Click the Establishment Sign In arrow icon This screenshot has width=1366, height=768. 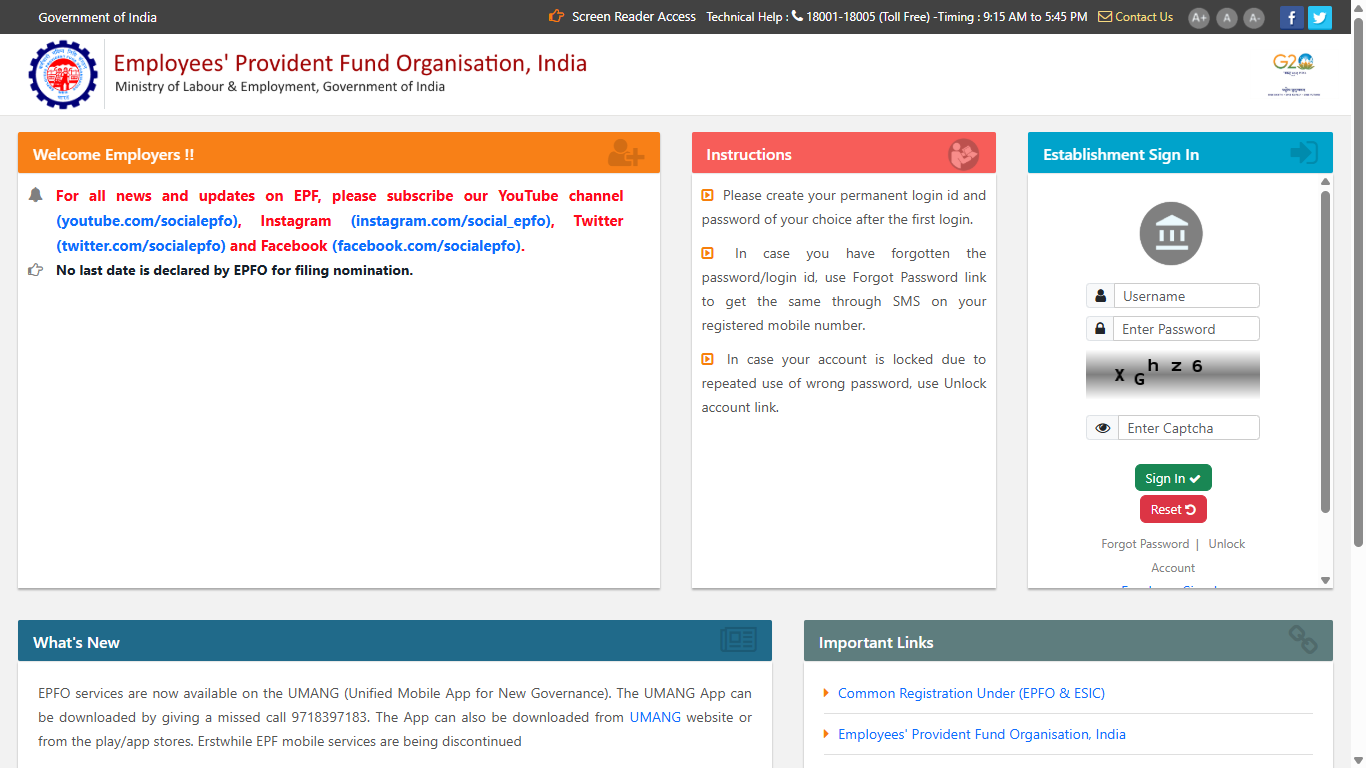pyautogui.click(x=1304, y=153)
